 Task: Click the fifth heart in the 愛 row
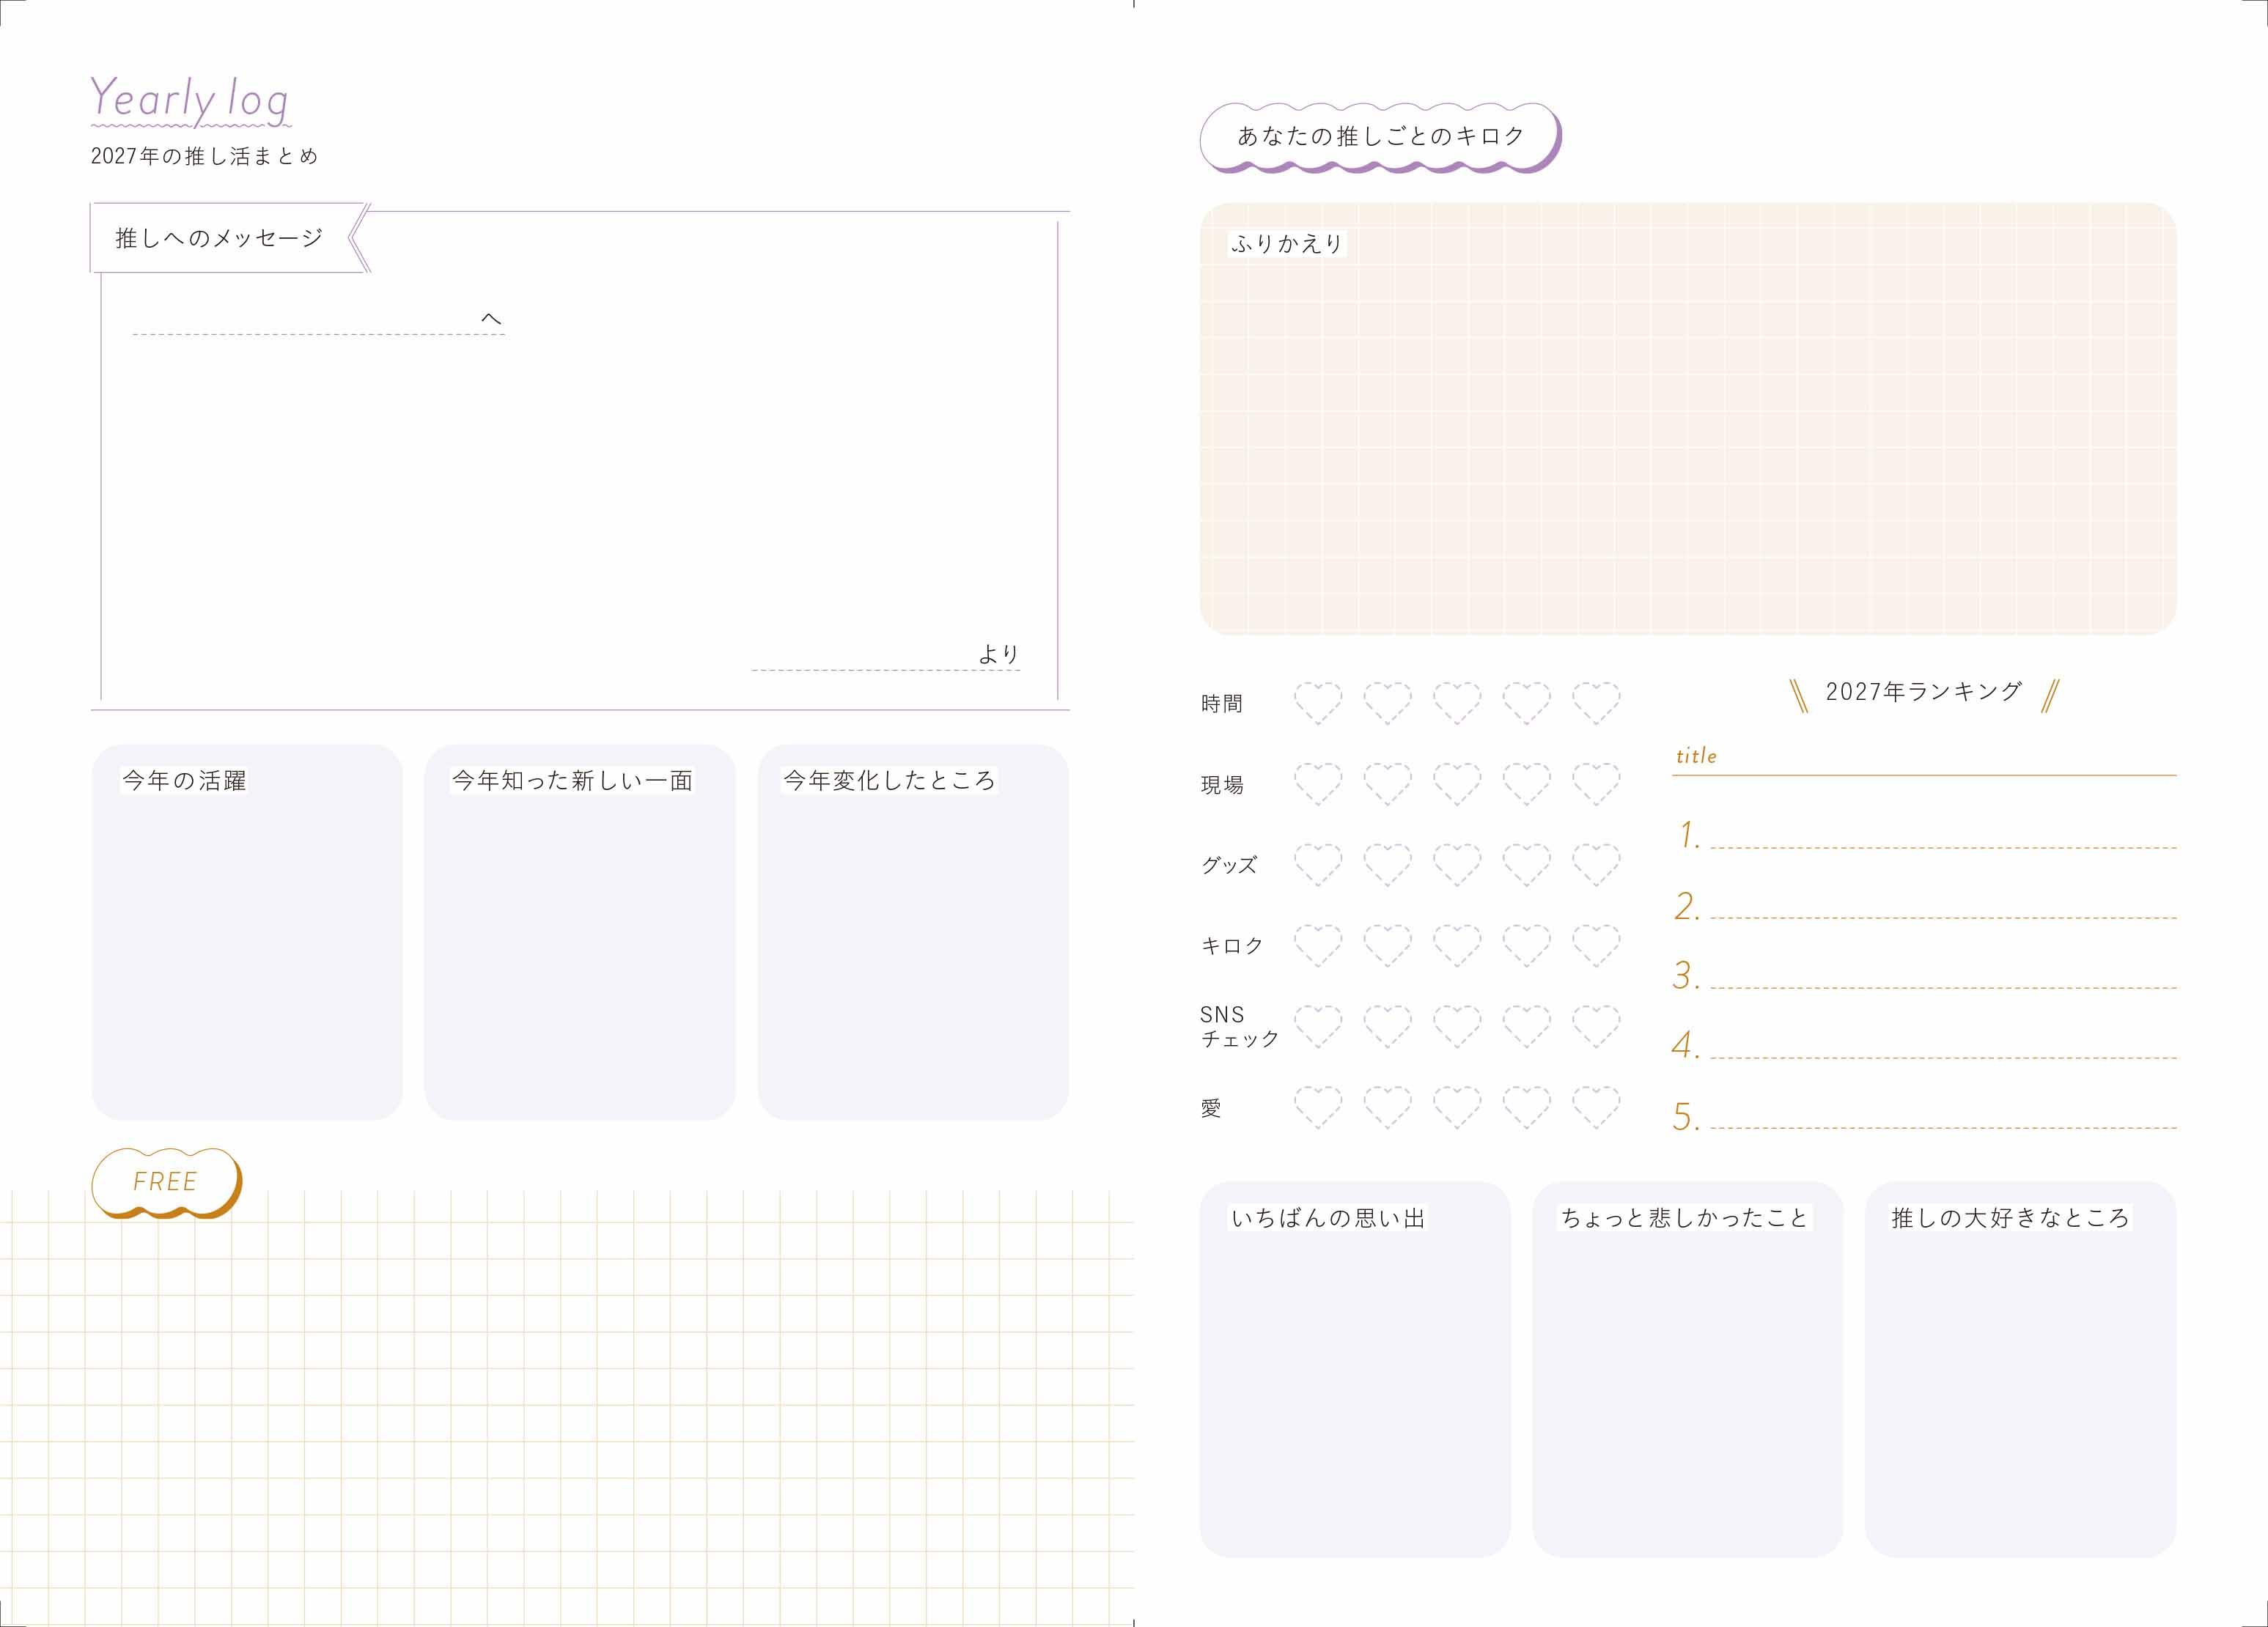point(1596,1108)
